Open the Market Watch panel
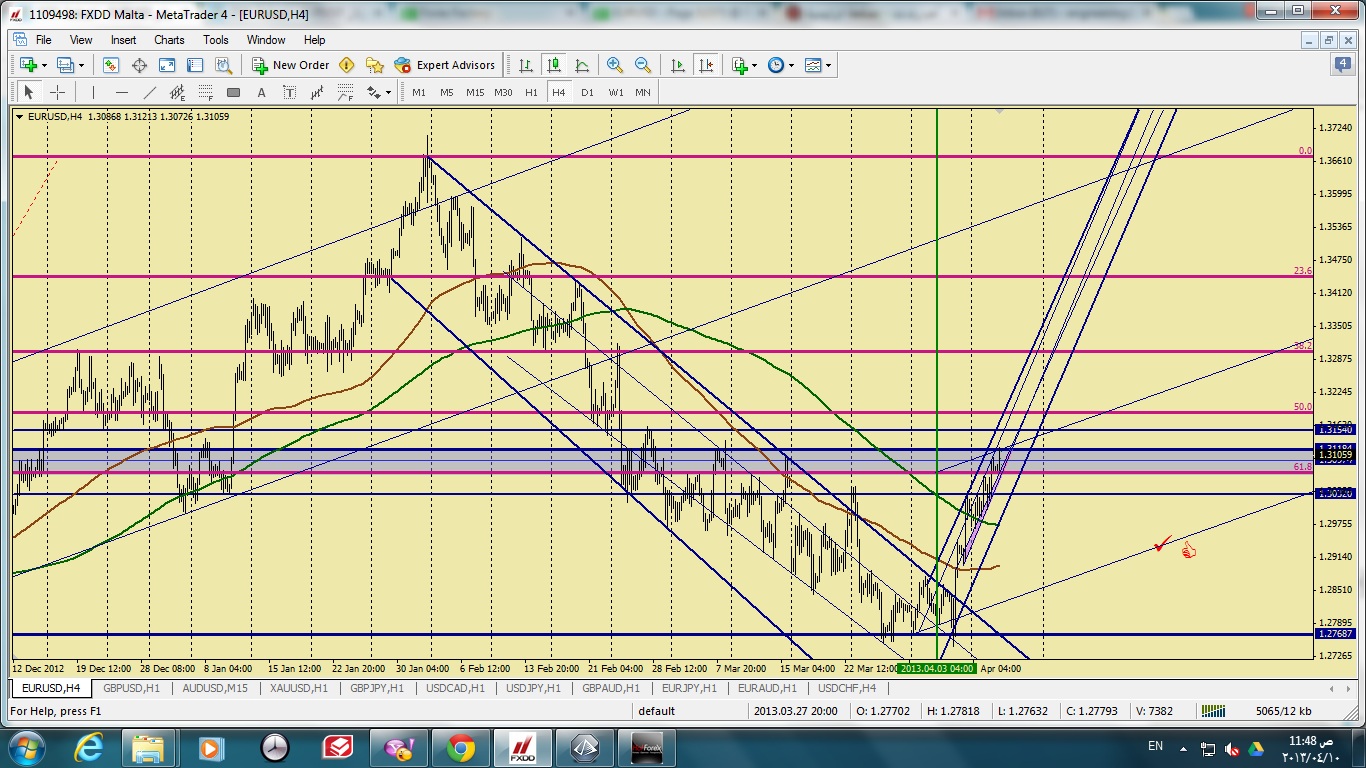The image size is (1366, 768). click(111, 65)
